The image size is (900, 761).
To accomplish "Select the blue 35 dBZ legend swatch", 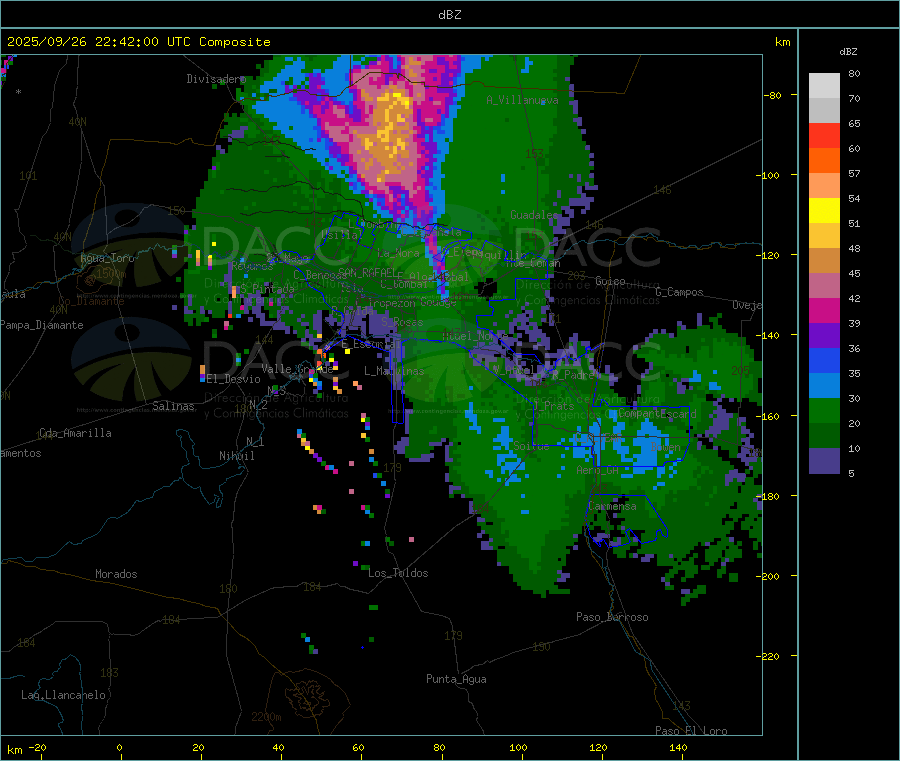I will [824, 360].
